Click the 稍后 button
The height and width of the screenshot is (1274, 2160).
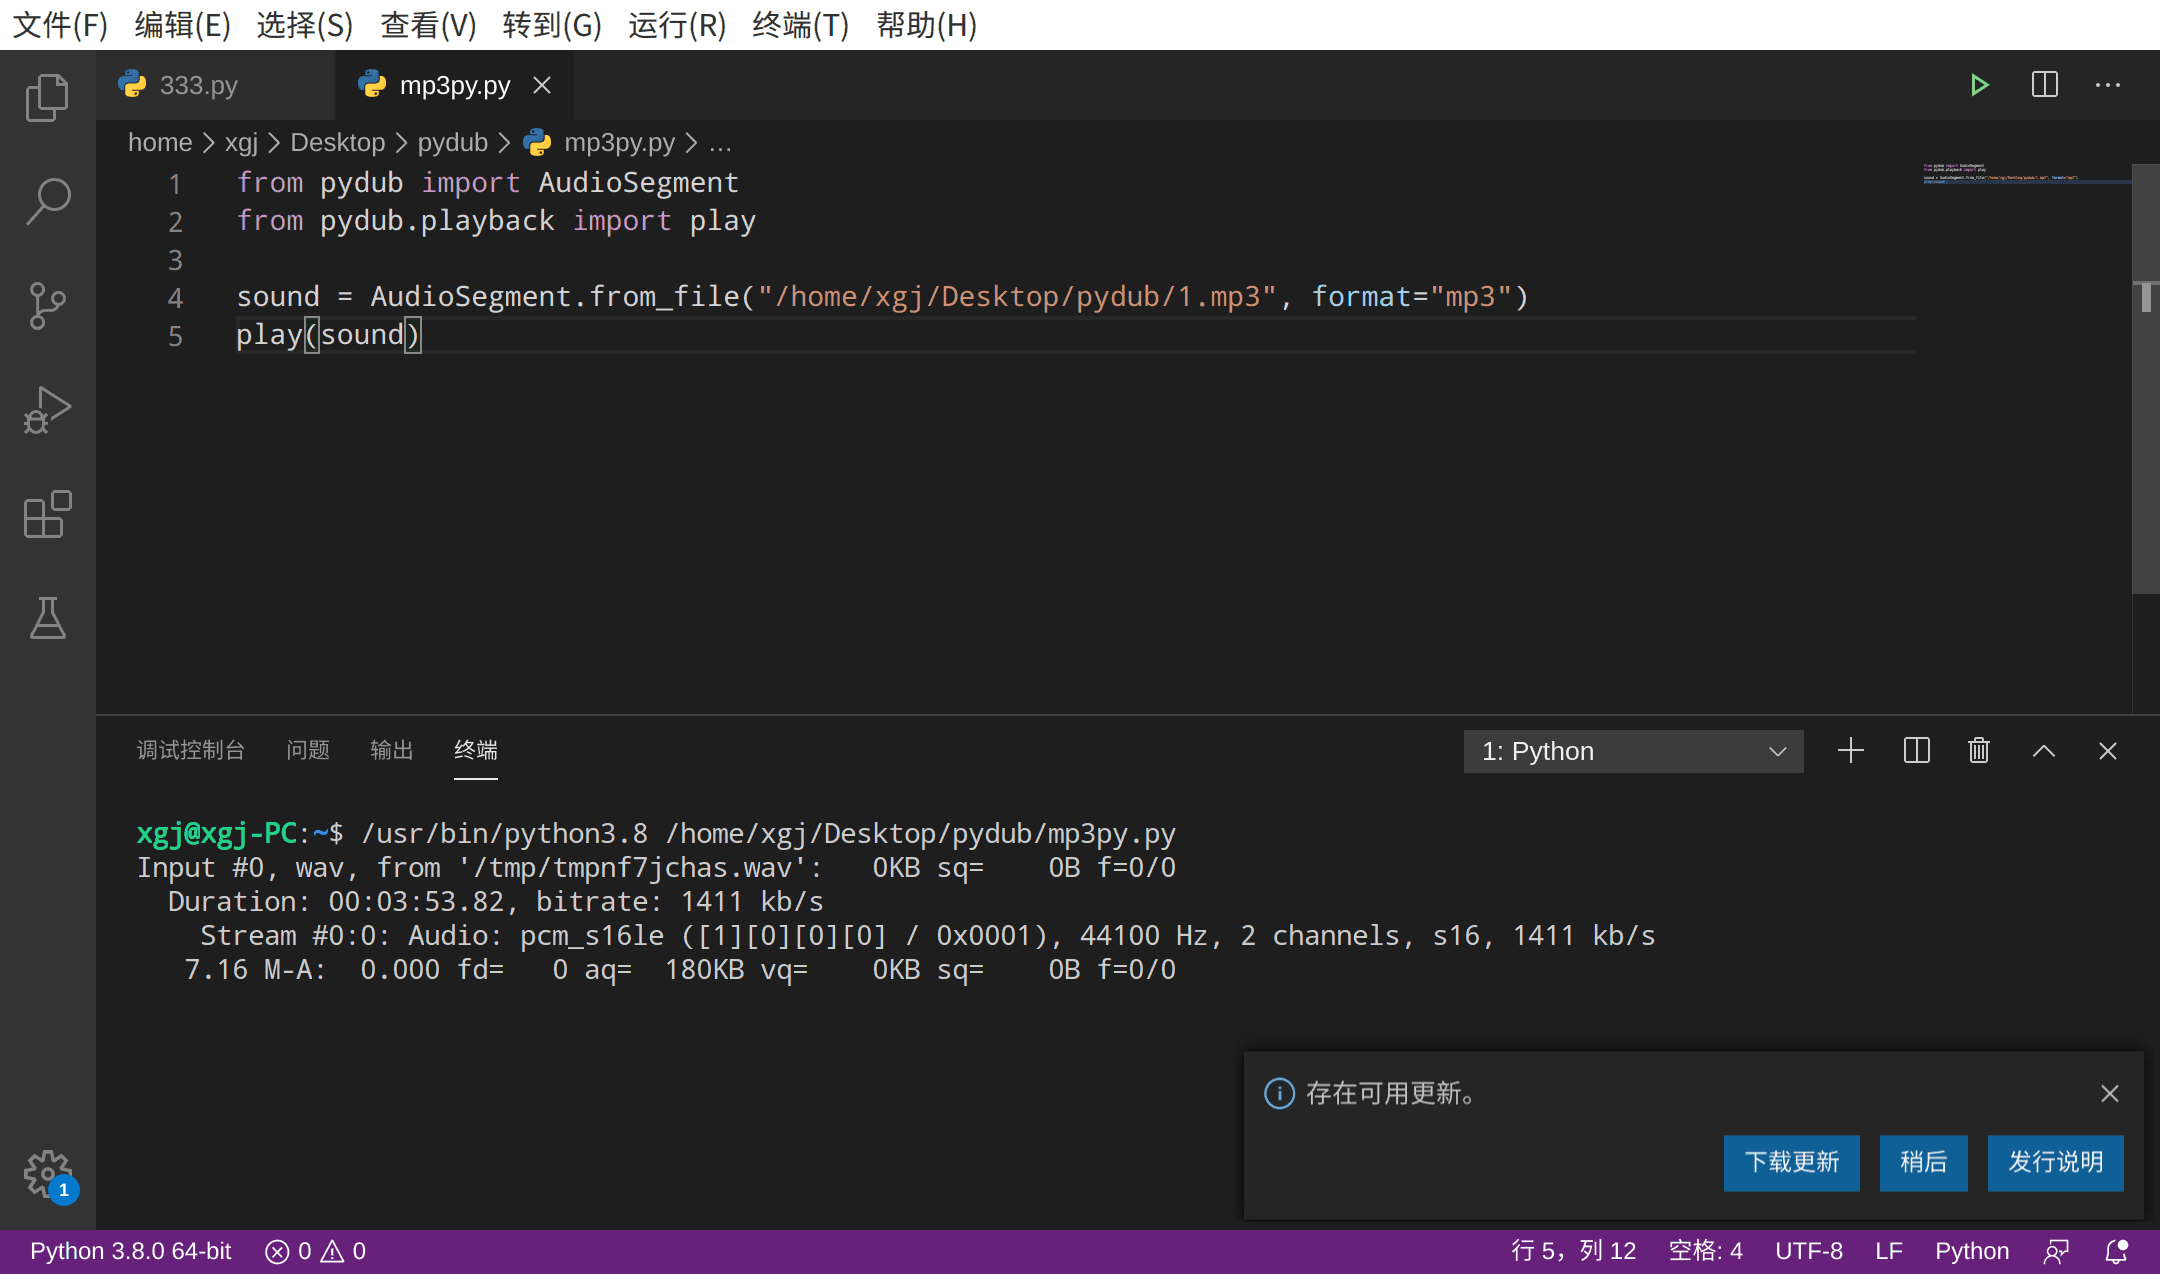(x=1924, y=1162)
